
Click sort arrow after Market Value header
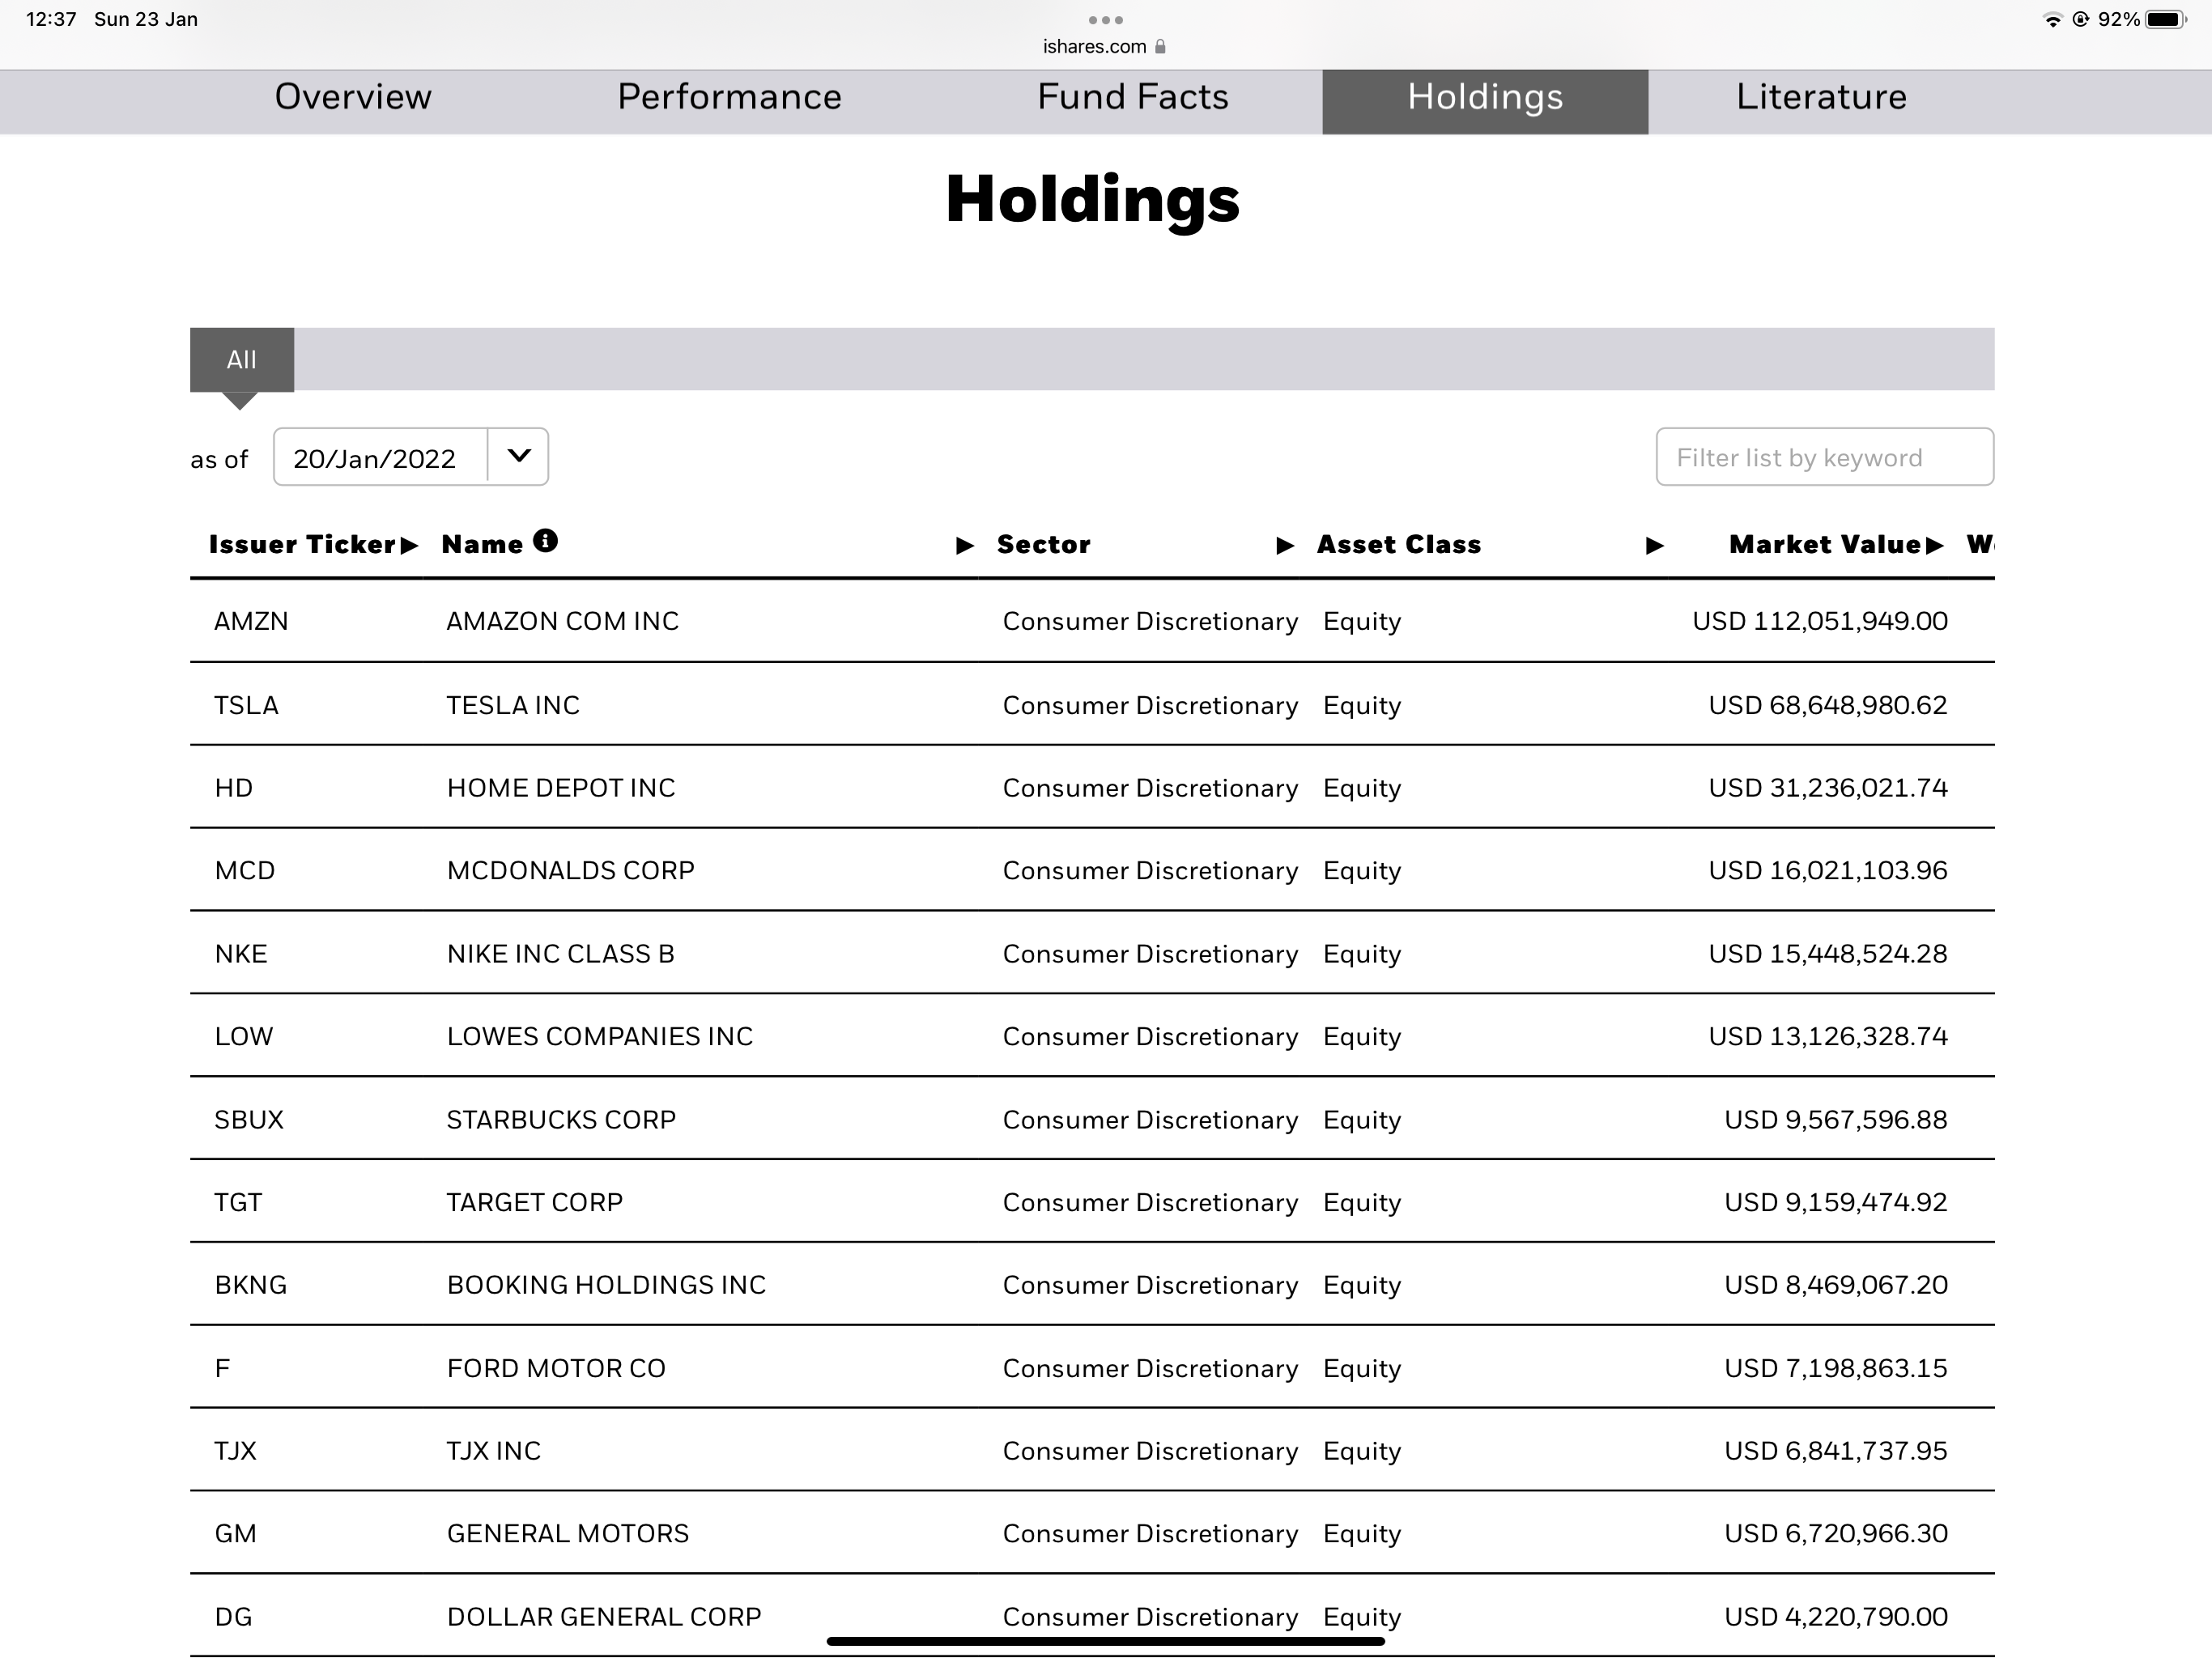[x=1934, y=545]
